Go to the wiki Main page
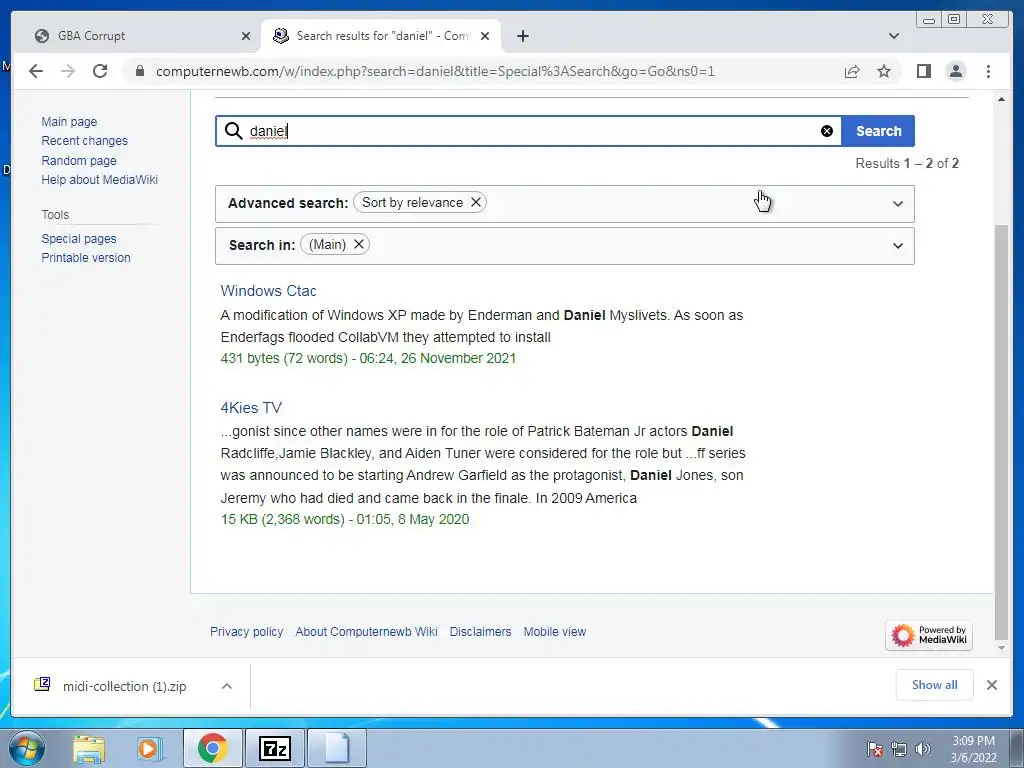Screen dimensions: 1024x768 pyautogui.click(x=69, y=121)
